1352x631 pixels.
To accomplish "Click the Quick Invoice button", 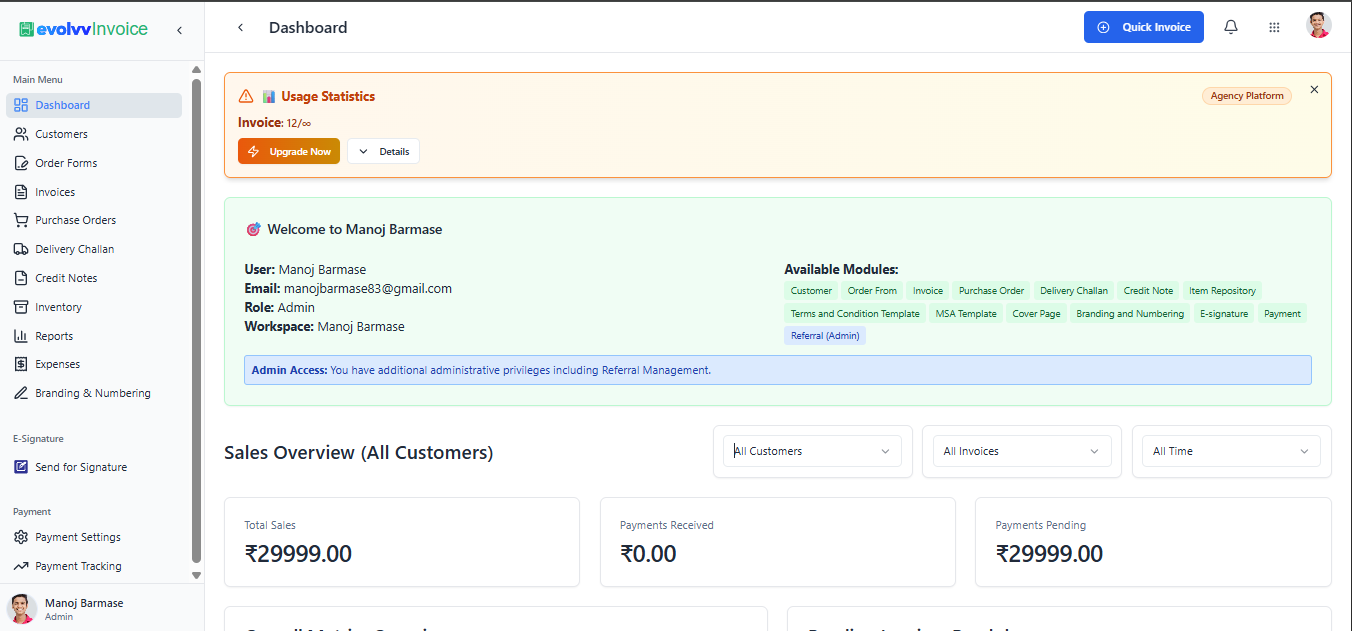I will [1144, 27].
